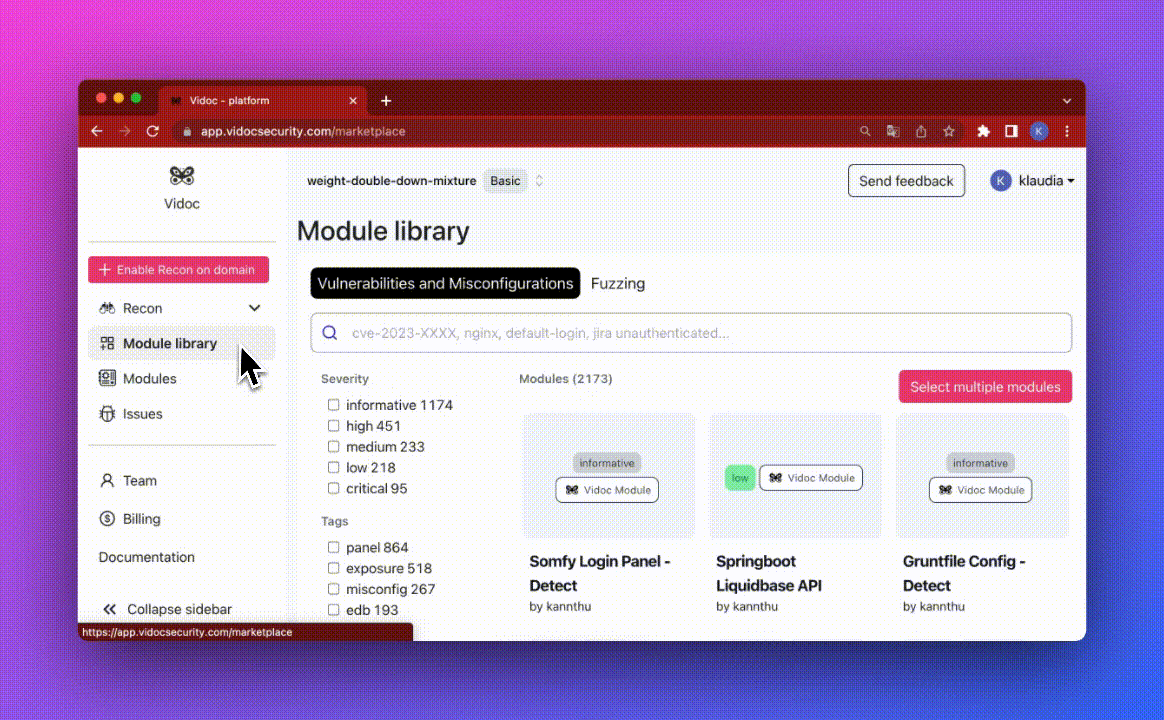Click the browser back arrow
The image size is (1164, 720).
(97, 131)
